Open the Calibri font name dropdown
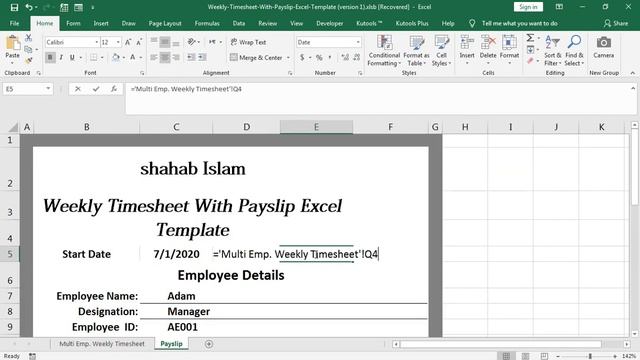The width and height of the screenshot is (640, 360). (97, 42)
